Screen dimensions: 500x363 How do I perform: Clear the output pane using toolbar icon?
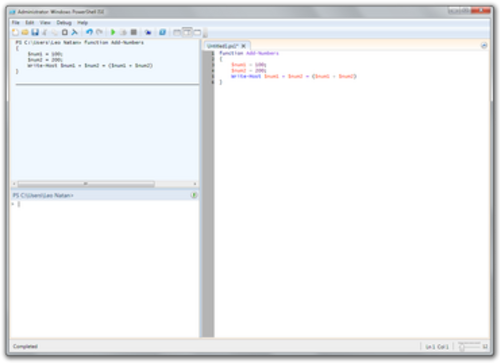coord(74,32)
